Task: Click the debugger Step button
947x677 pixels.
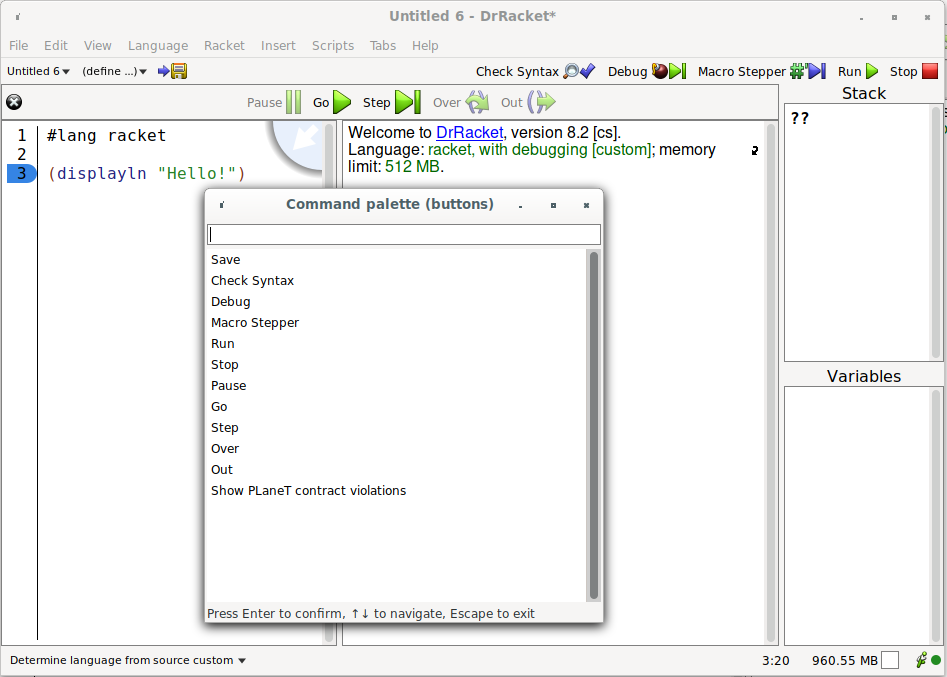Action: coord(391,102)
